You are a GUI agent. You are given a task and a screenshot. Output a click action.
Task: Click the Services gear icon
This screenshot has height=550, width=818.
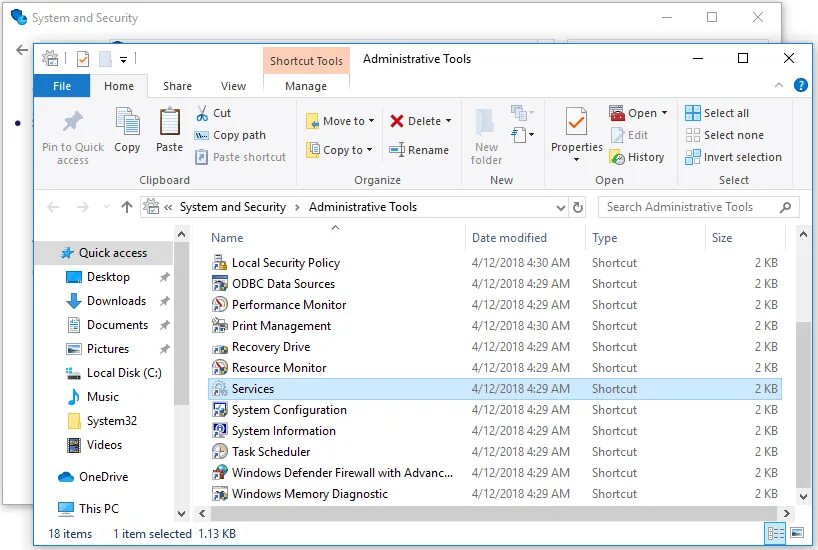[220, 389]
